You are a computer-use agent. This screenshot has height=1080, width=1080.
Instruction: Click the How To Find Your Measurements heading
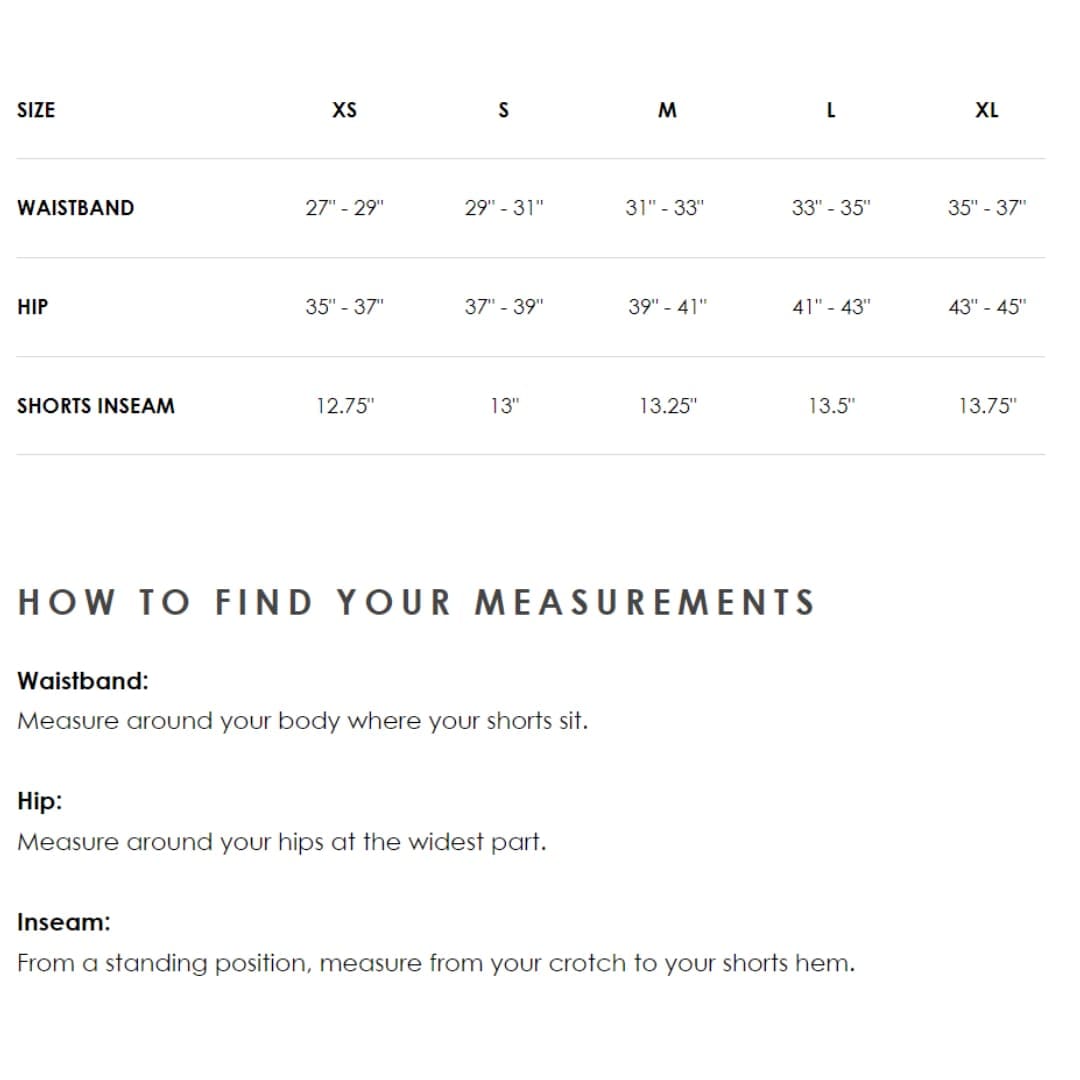(417, 603)
